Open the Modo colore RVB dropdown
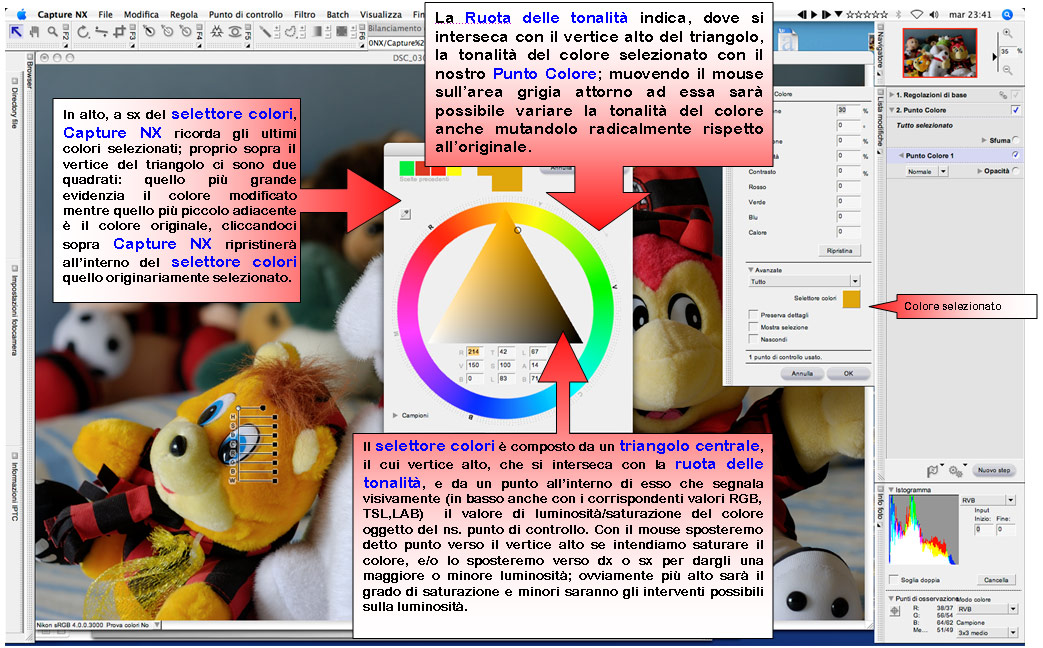This screenshot has height=648, width=1043. [986, 609]
